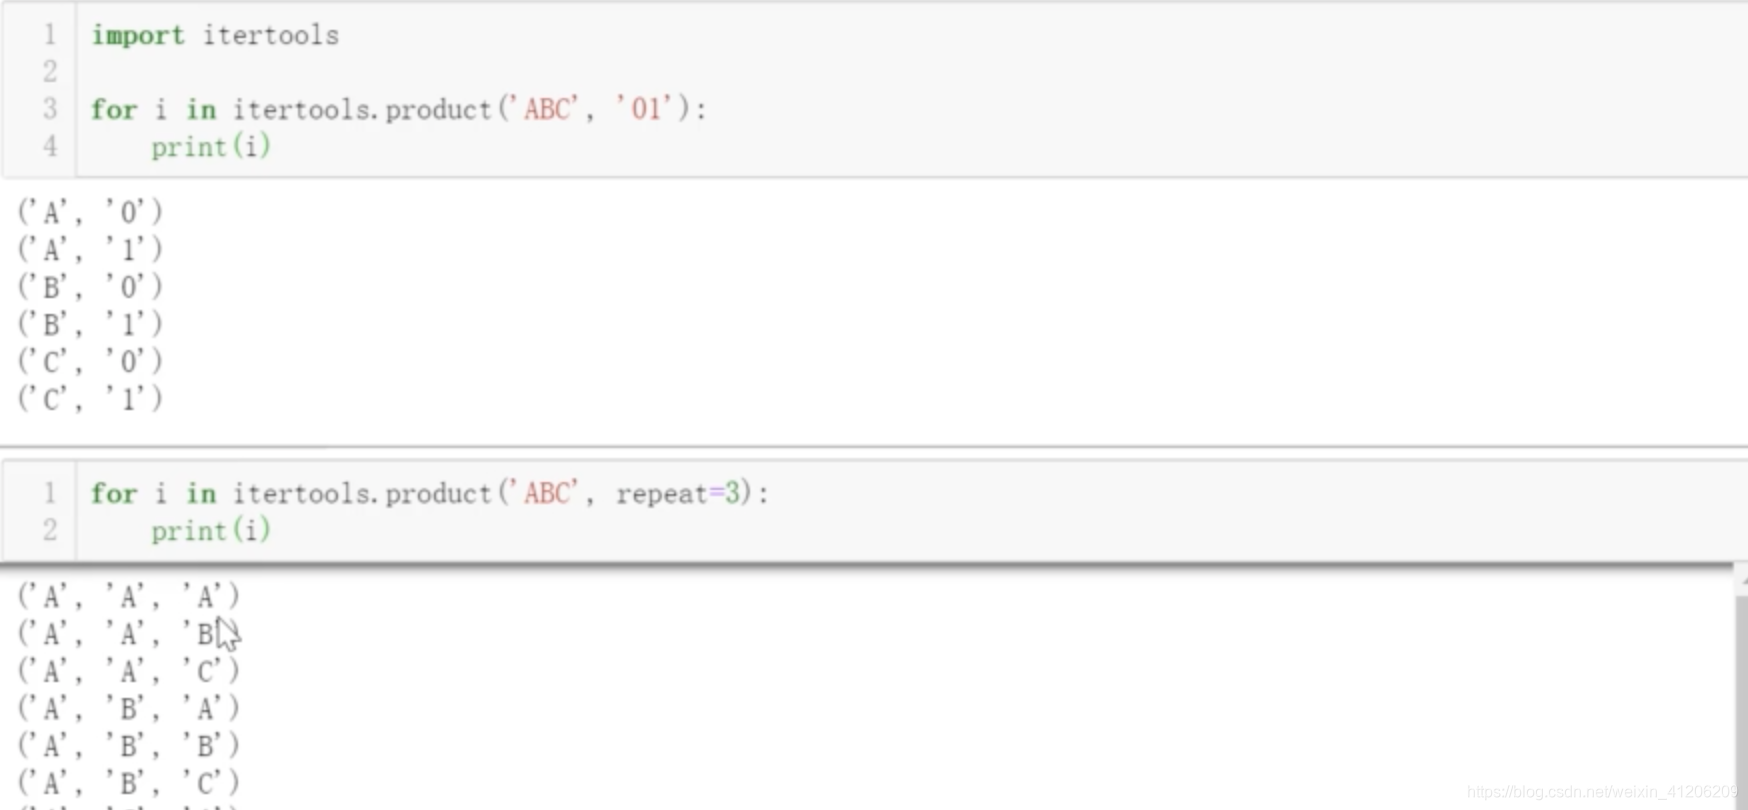The width and height of the screenshot is (1748, 810).
Task: Select output line ('B', '1')
Action: click(90, 324)
